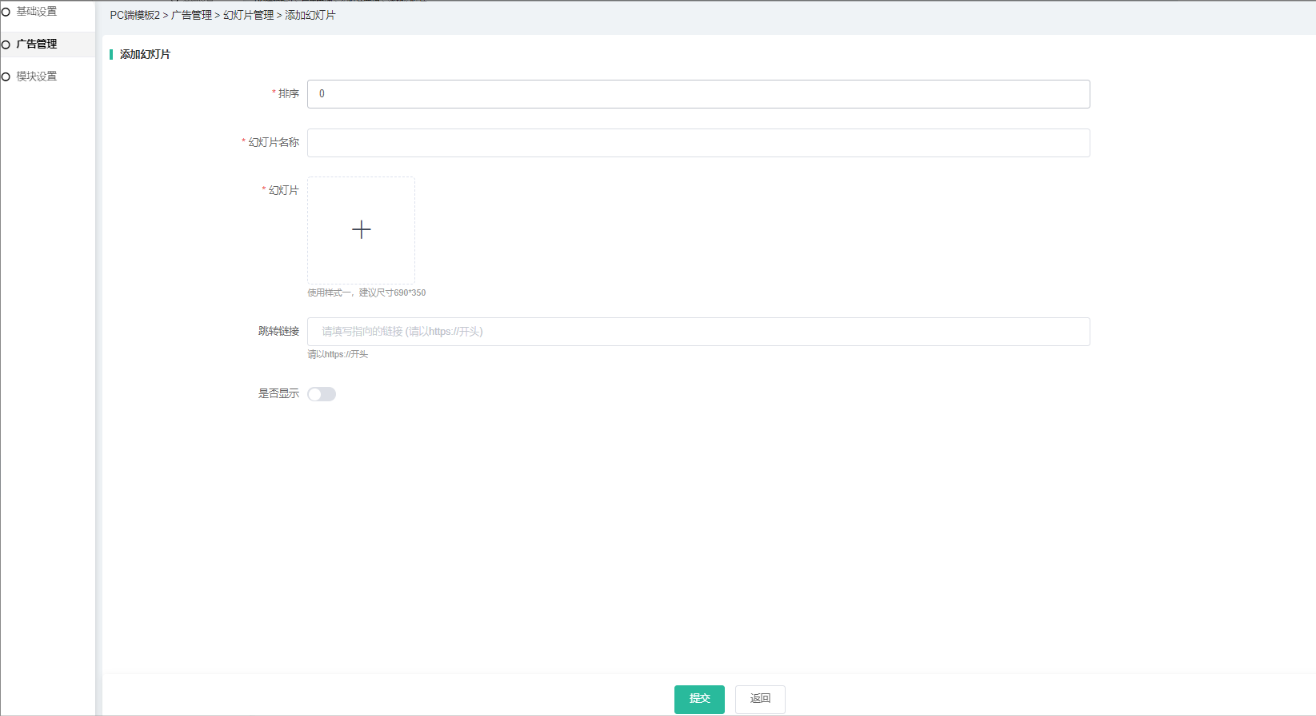The height and width of the screenshot is (716, 1316).
Task: Click the circle icon beside 模块设置
Action: 6,76
